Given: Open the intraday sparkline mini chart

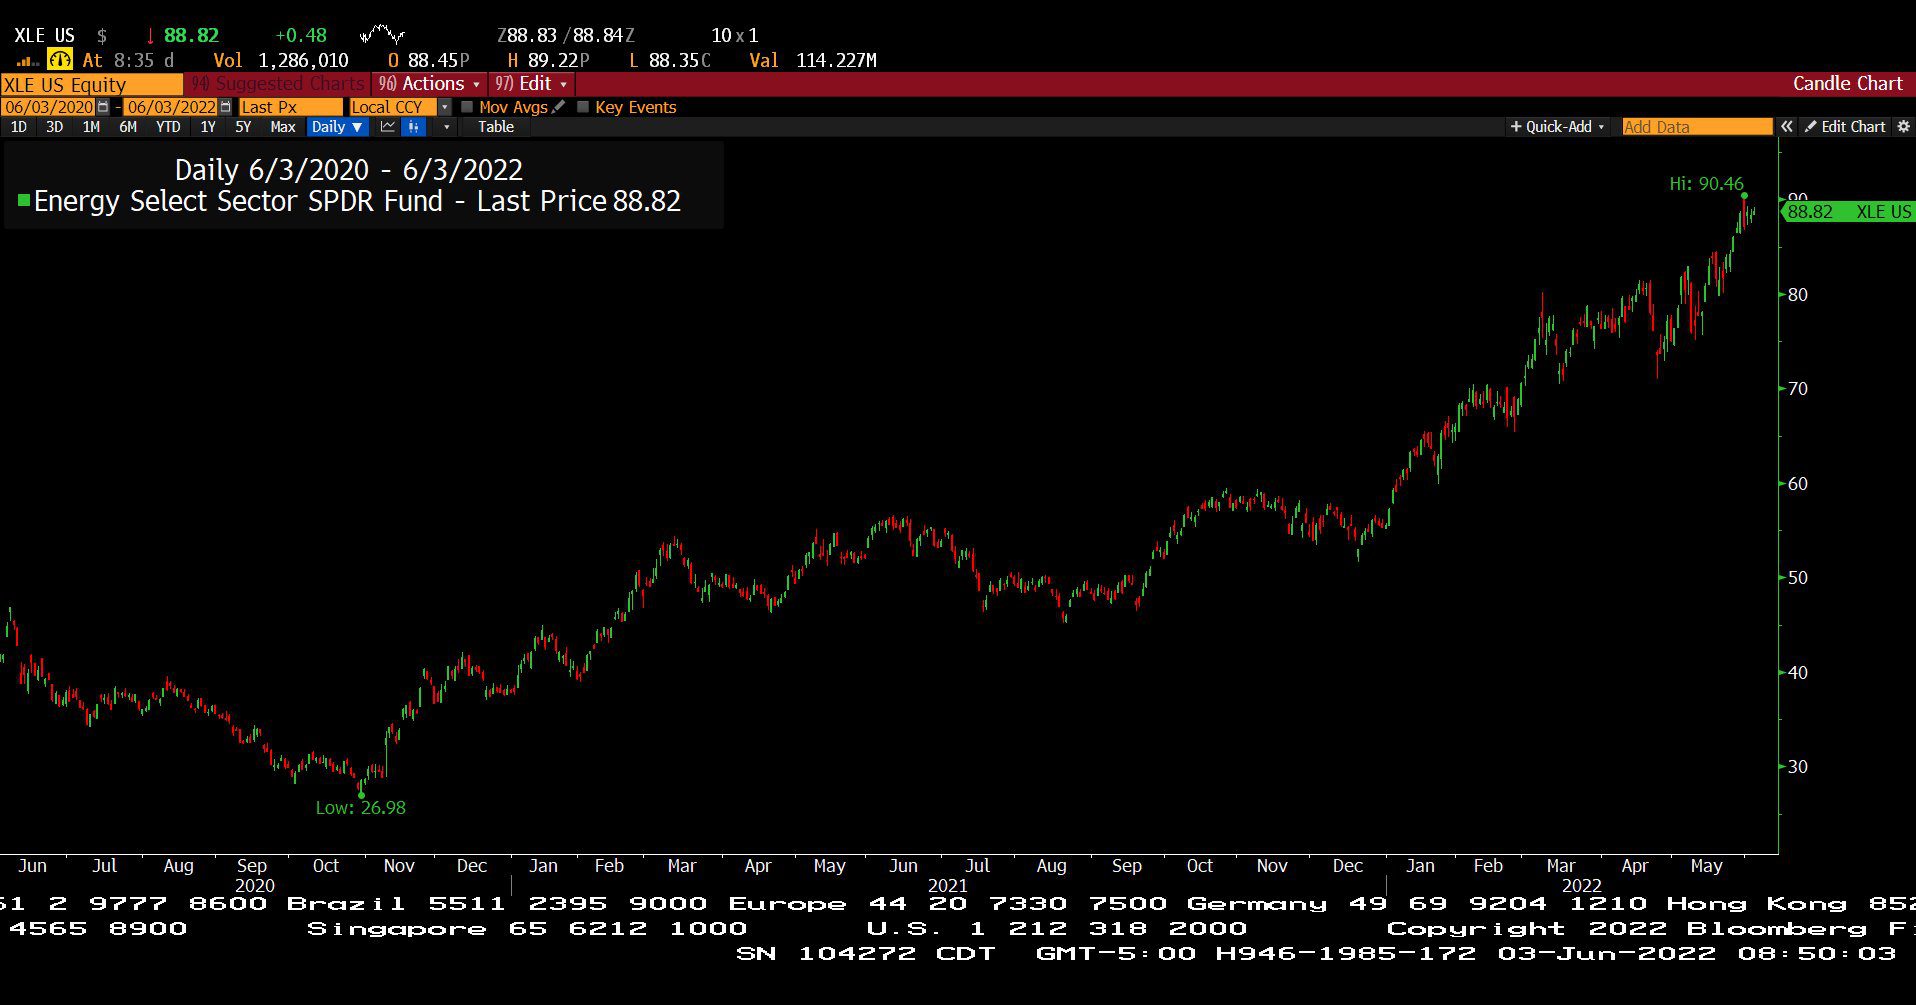Looking at the screenshot, I should click(381, 36).
